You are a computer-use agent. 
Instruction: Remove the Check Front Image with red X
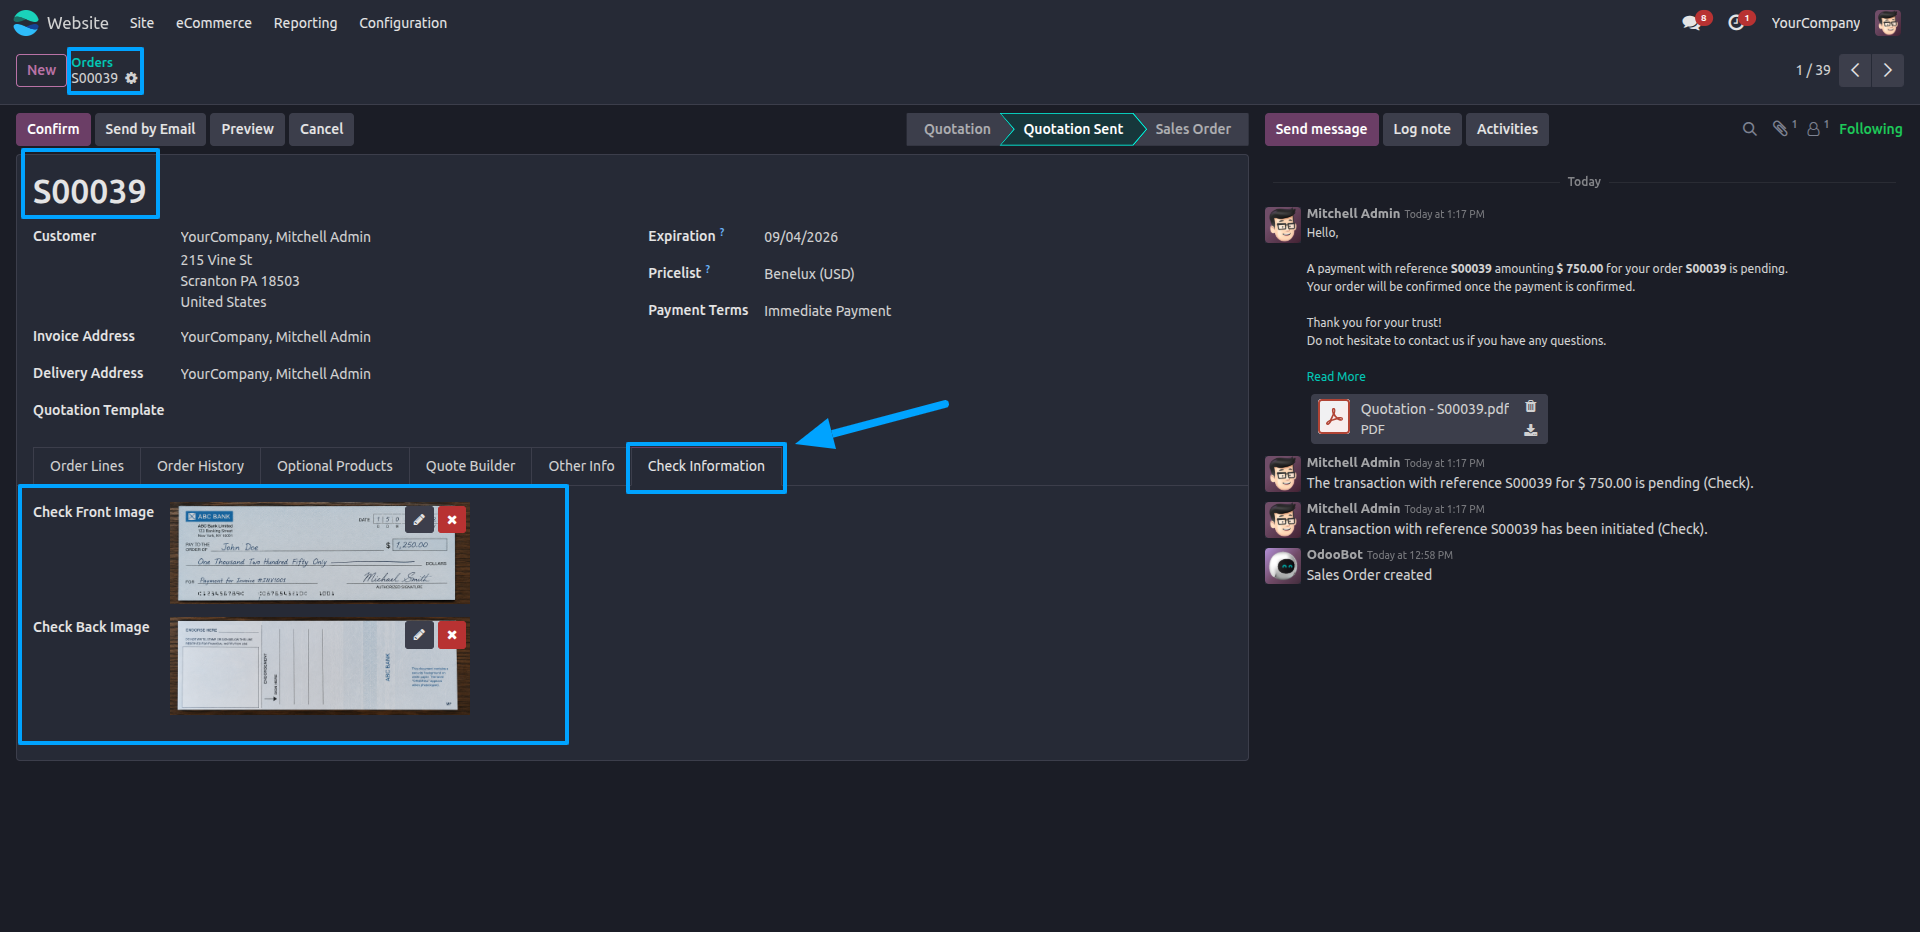(452, 520)
